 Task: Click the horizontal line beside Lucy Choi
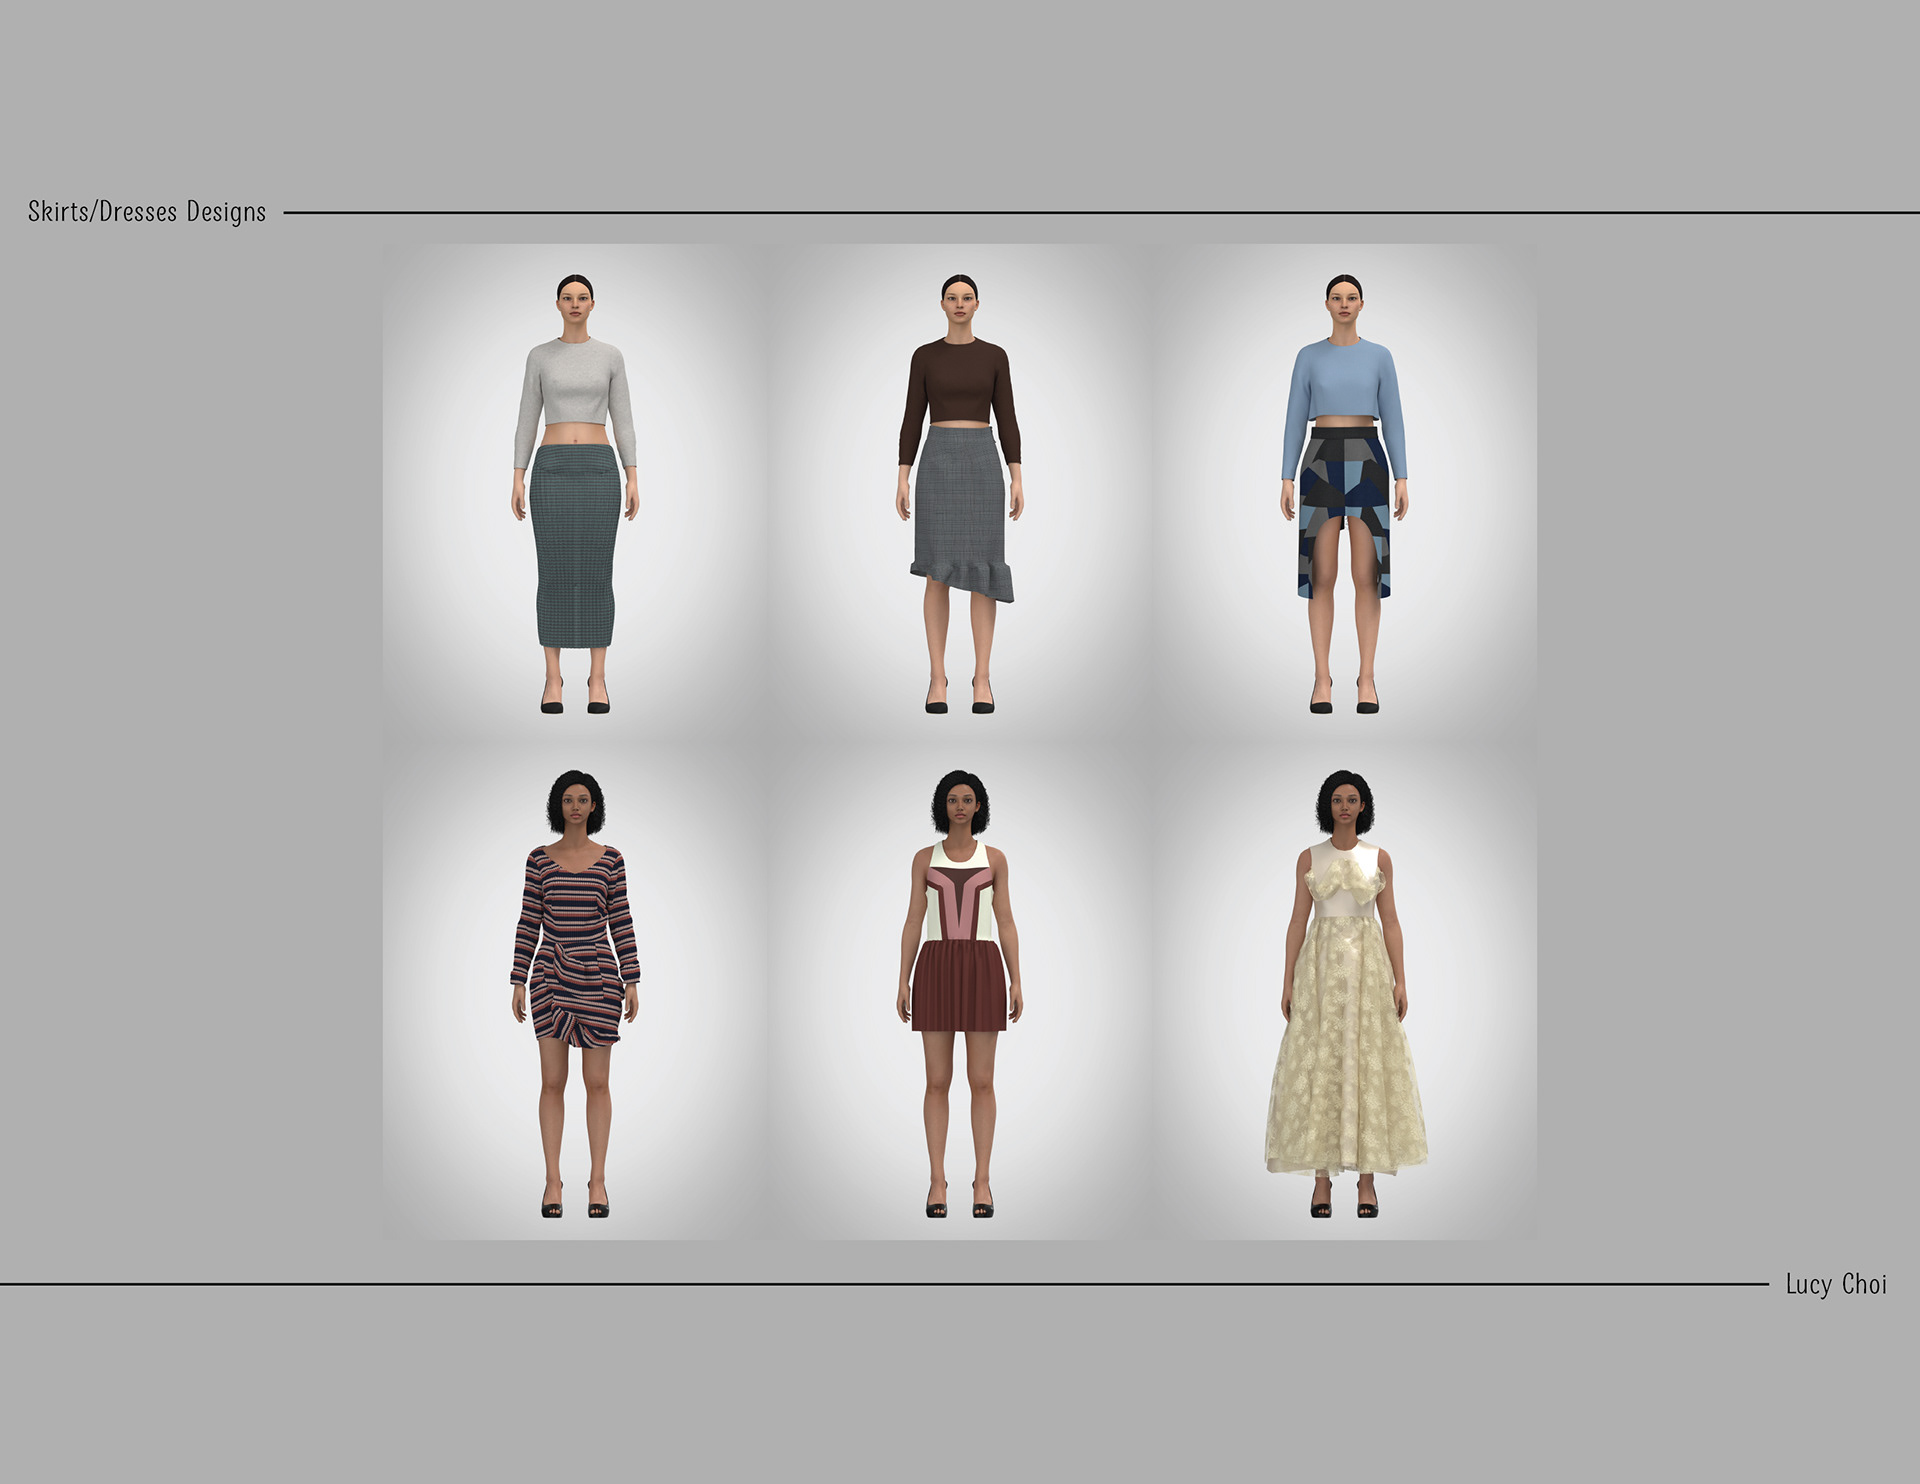point(880,1284)
